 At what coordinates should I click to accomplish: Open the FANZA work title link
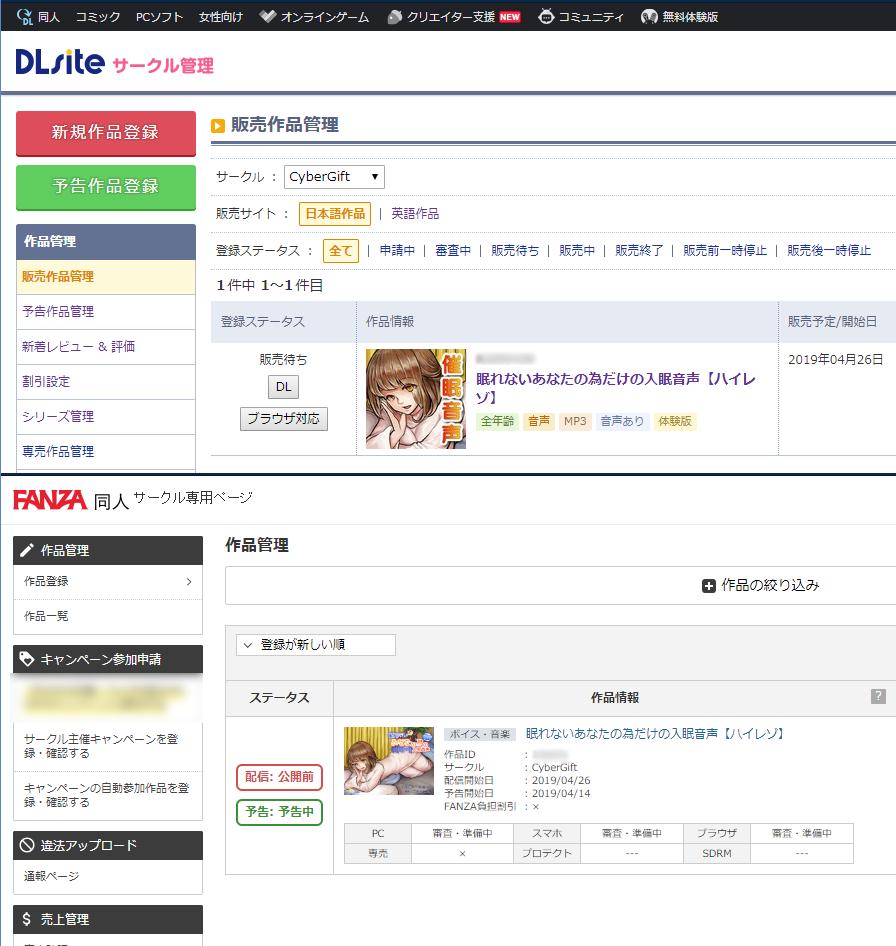tap(655, 734)
